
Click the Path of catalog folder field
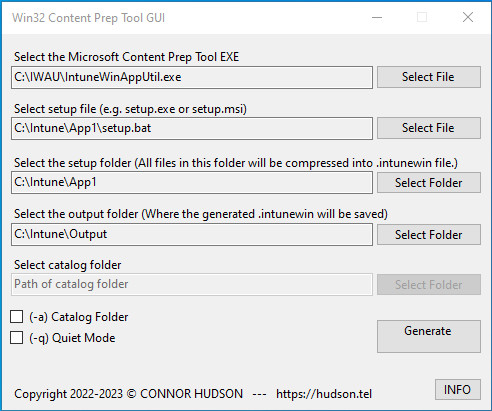192,284
